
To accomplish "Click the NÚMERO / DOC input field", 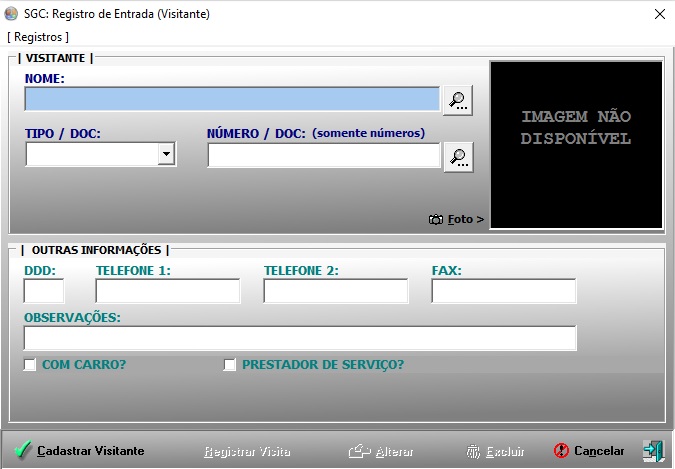I will 323,155.
